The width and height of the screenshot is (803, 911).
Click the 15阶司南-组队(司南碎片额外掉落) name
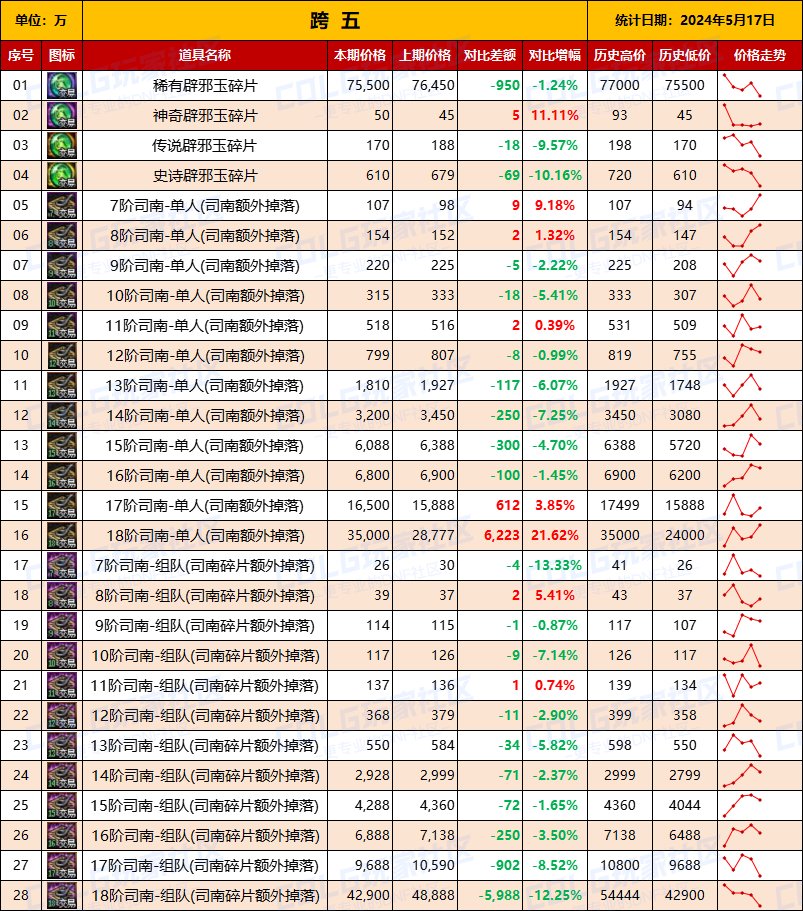[205, 806]
